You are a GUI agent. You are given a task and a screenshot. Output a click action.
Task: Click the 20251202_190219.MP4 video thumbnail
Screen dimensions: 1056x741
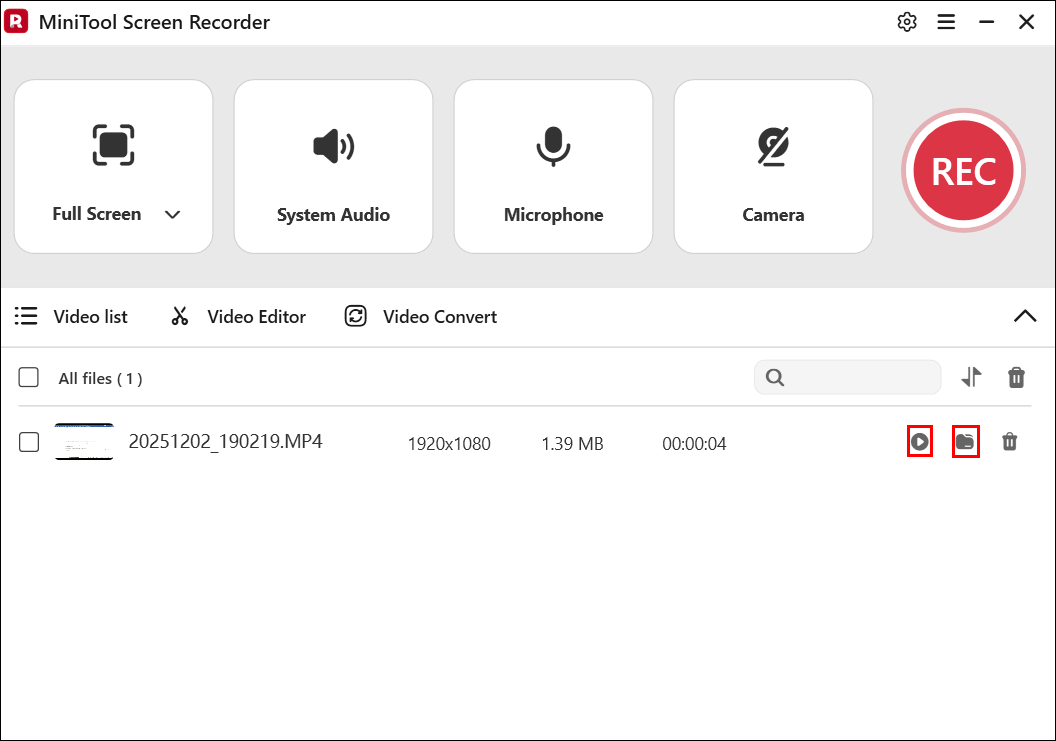84,441
